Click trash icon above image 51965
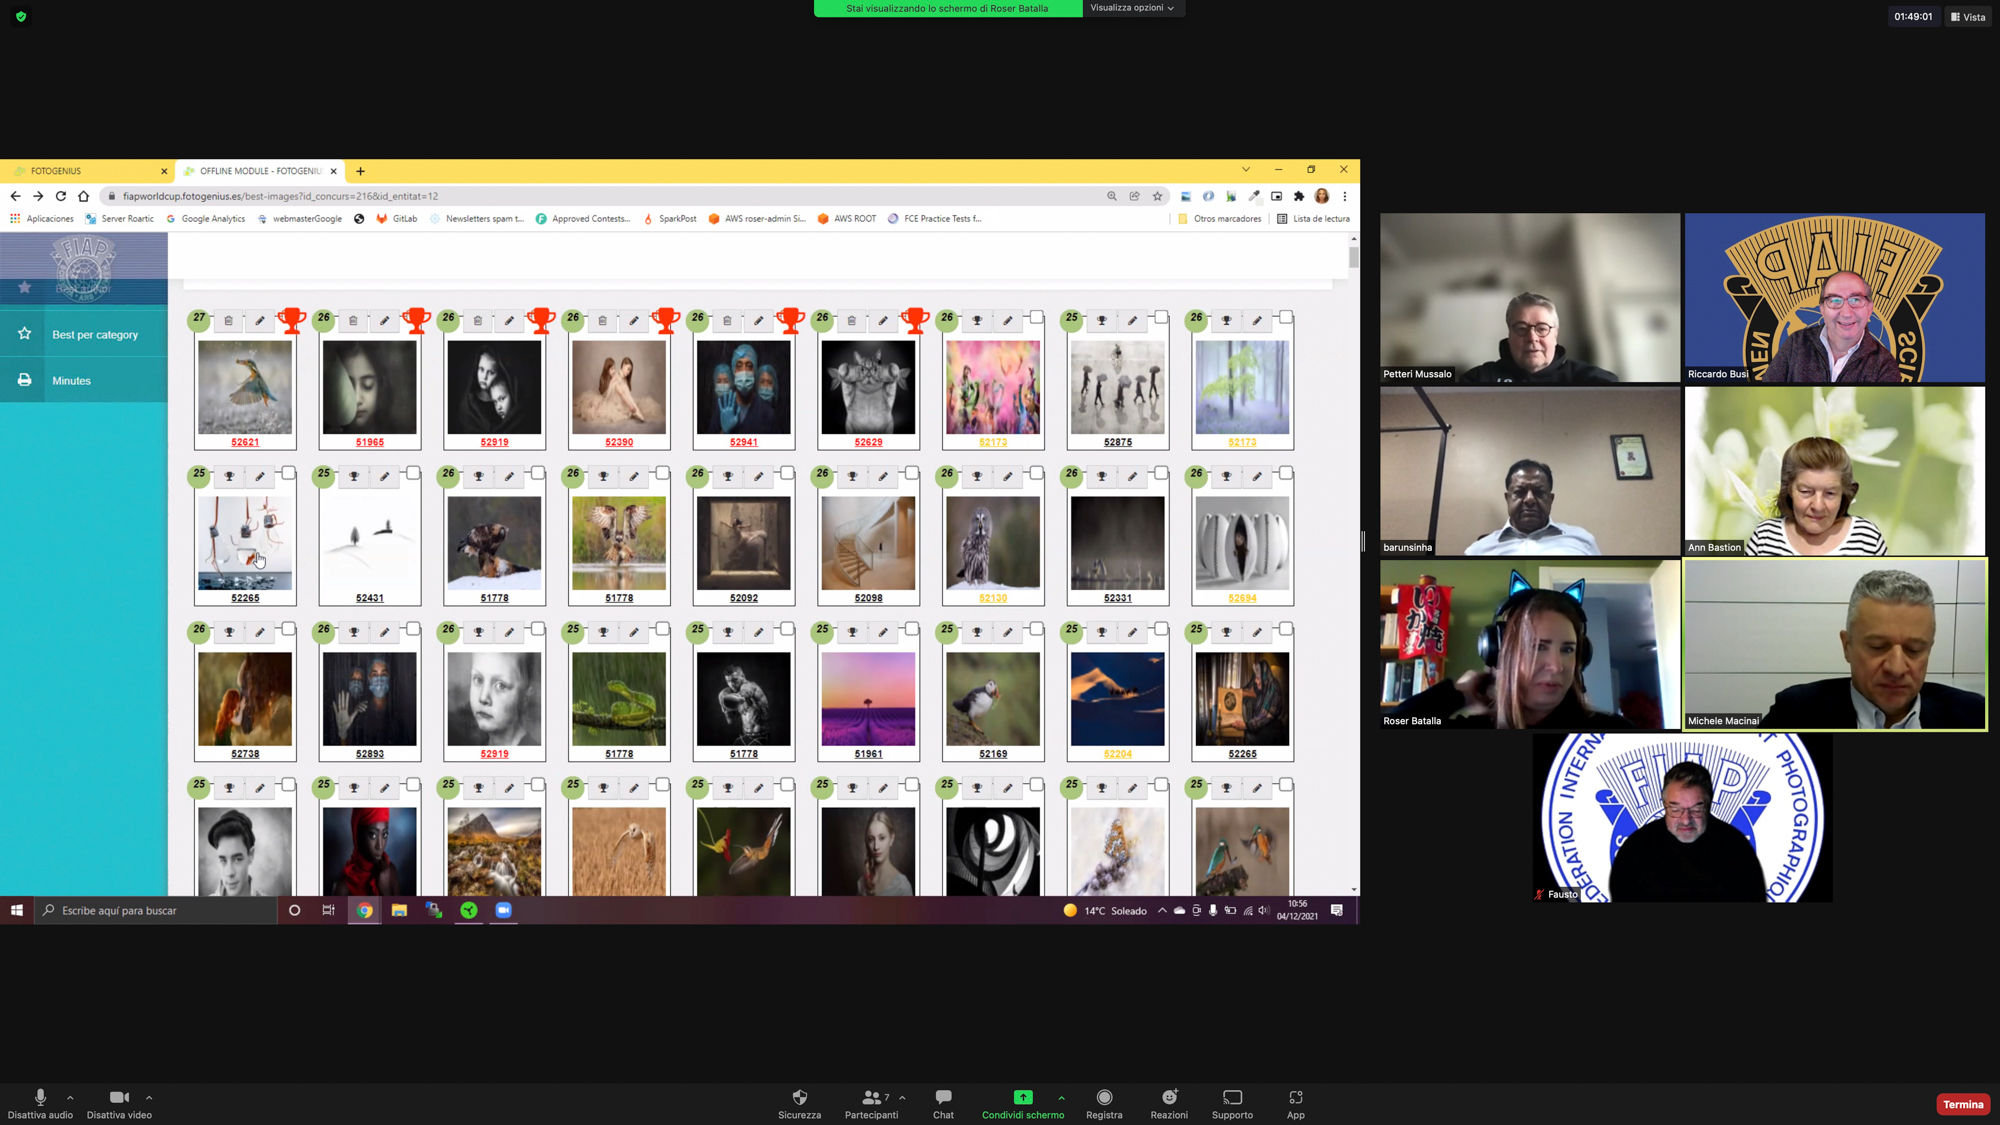 353,321
